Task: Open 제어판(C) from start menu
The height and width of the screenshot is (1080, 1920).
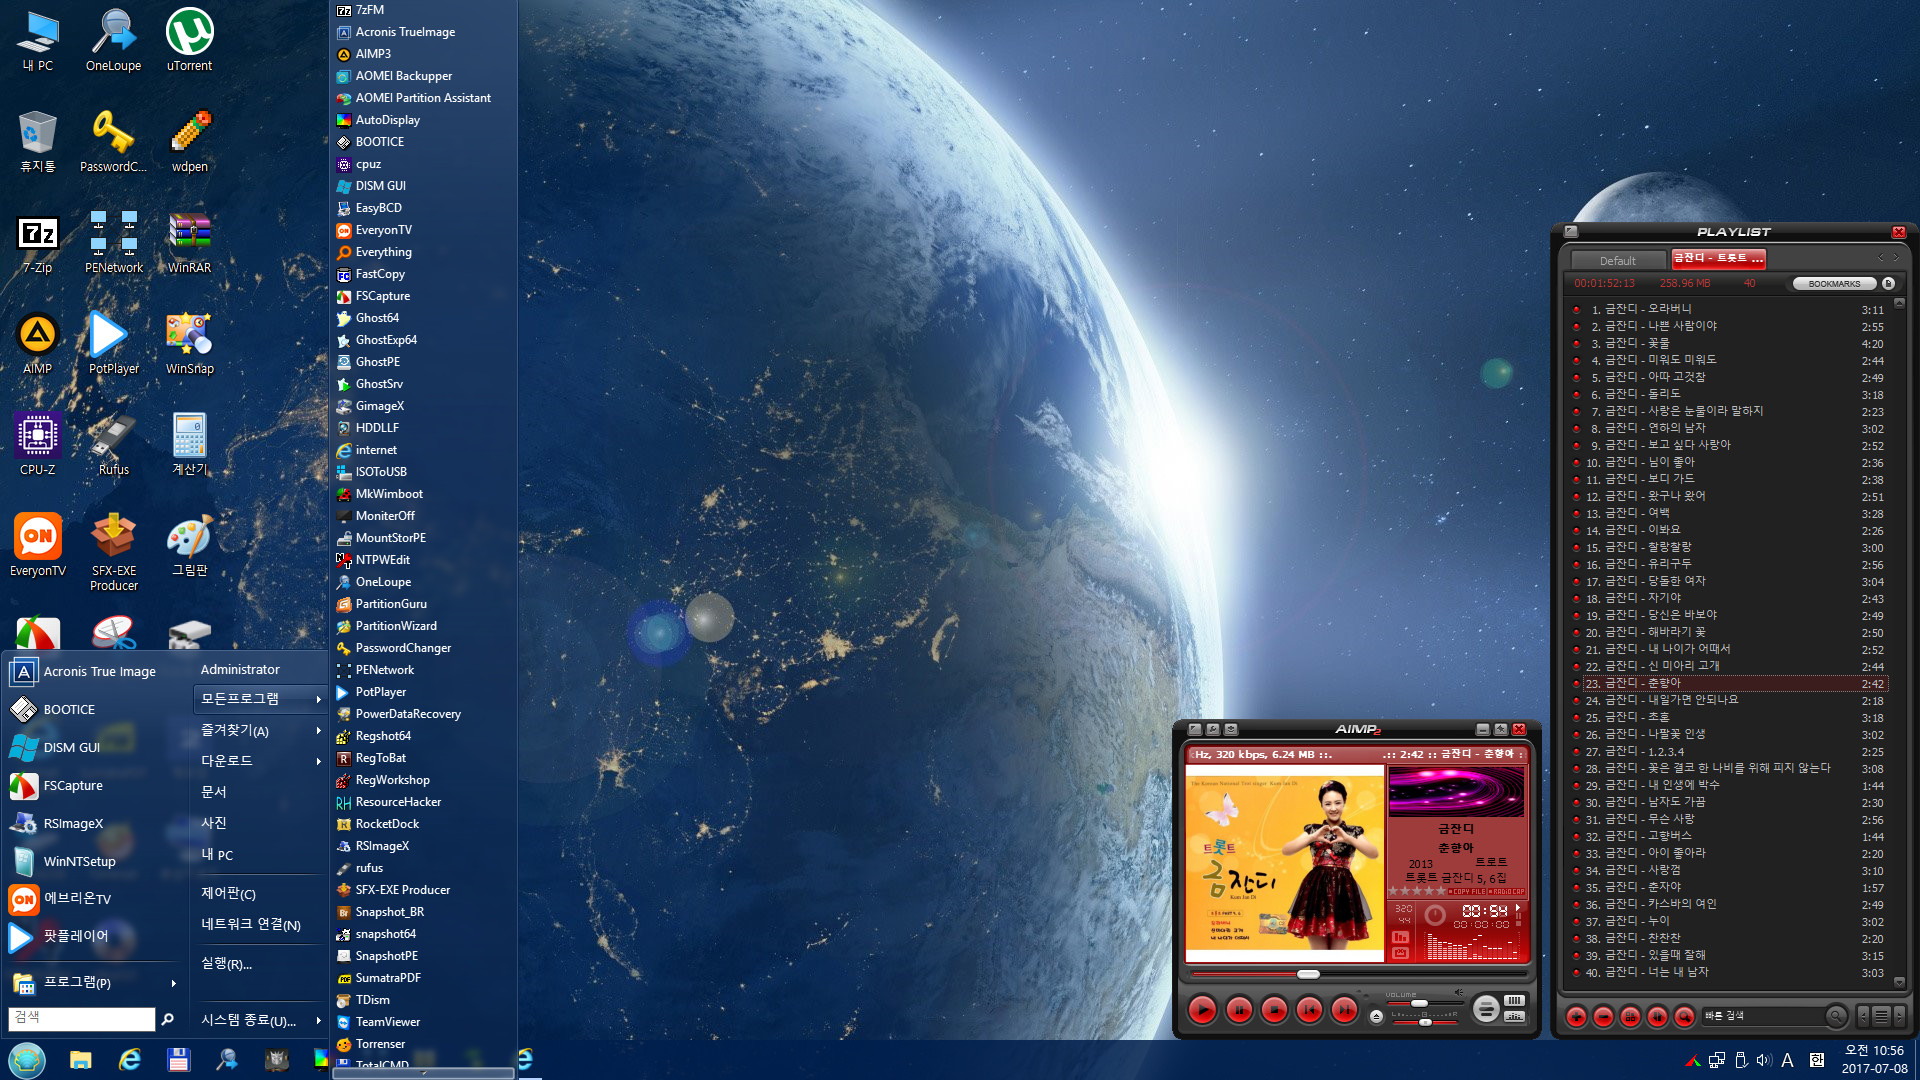Action: 260,894
